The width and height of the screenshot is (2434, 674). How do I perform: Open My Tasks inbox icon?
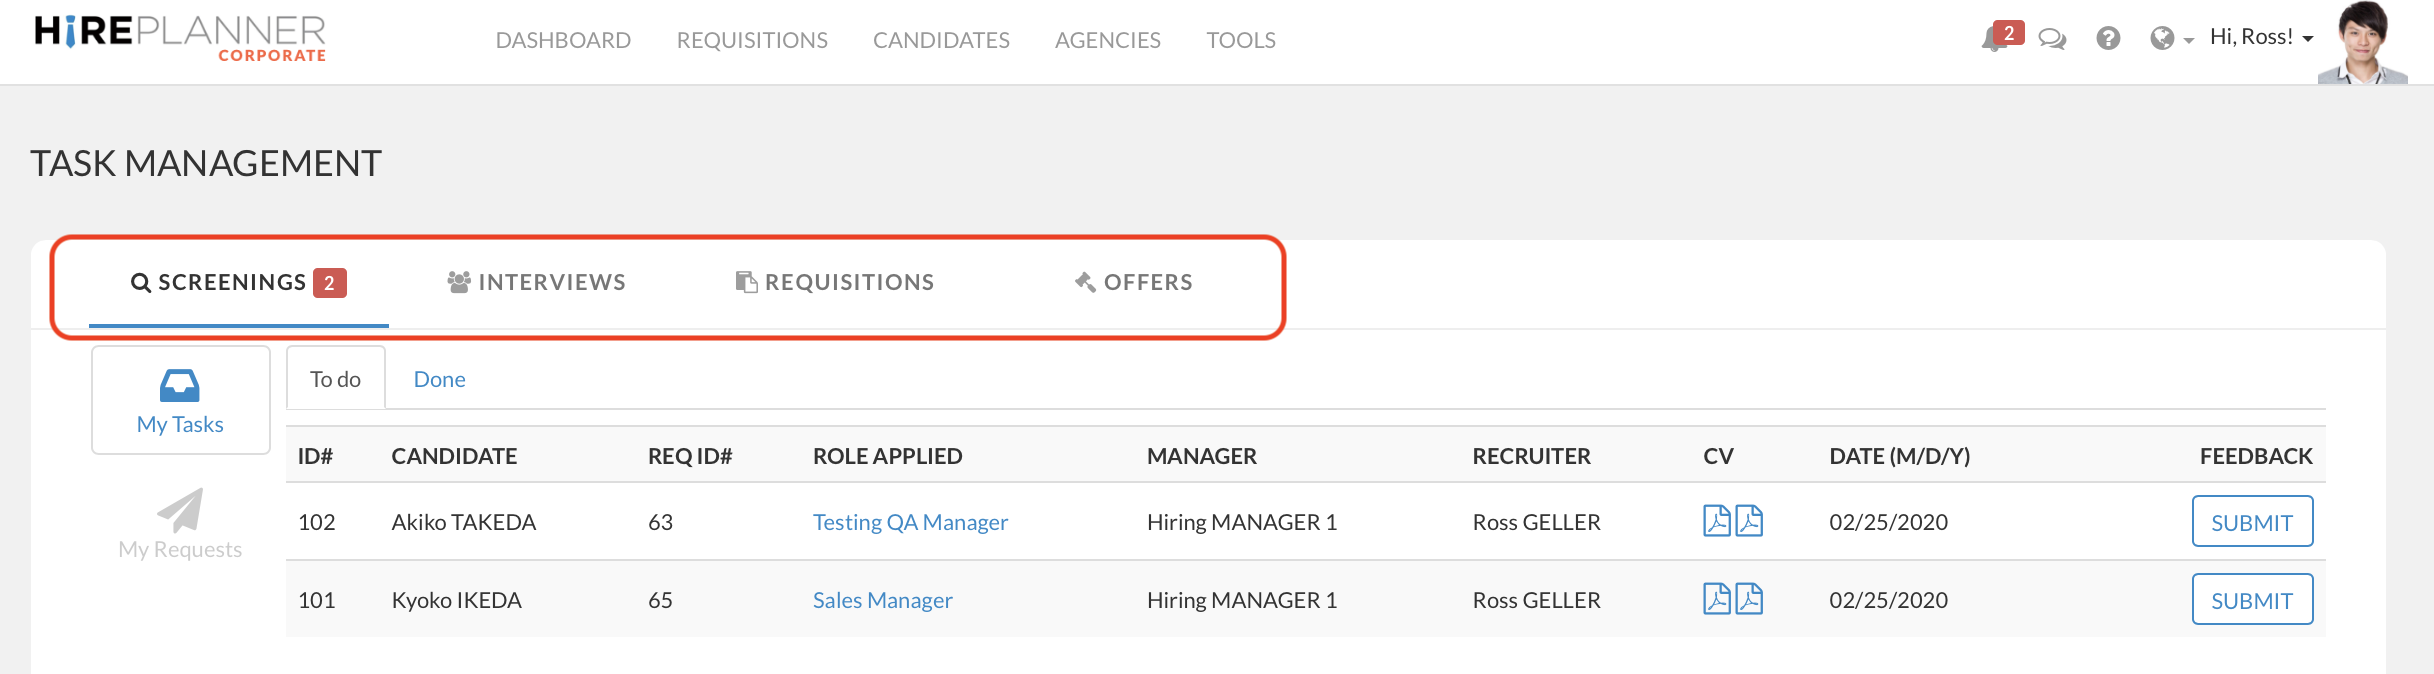click(180, 386)
